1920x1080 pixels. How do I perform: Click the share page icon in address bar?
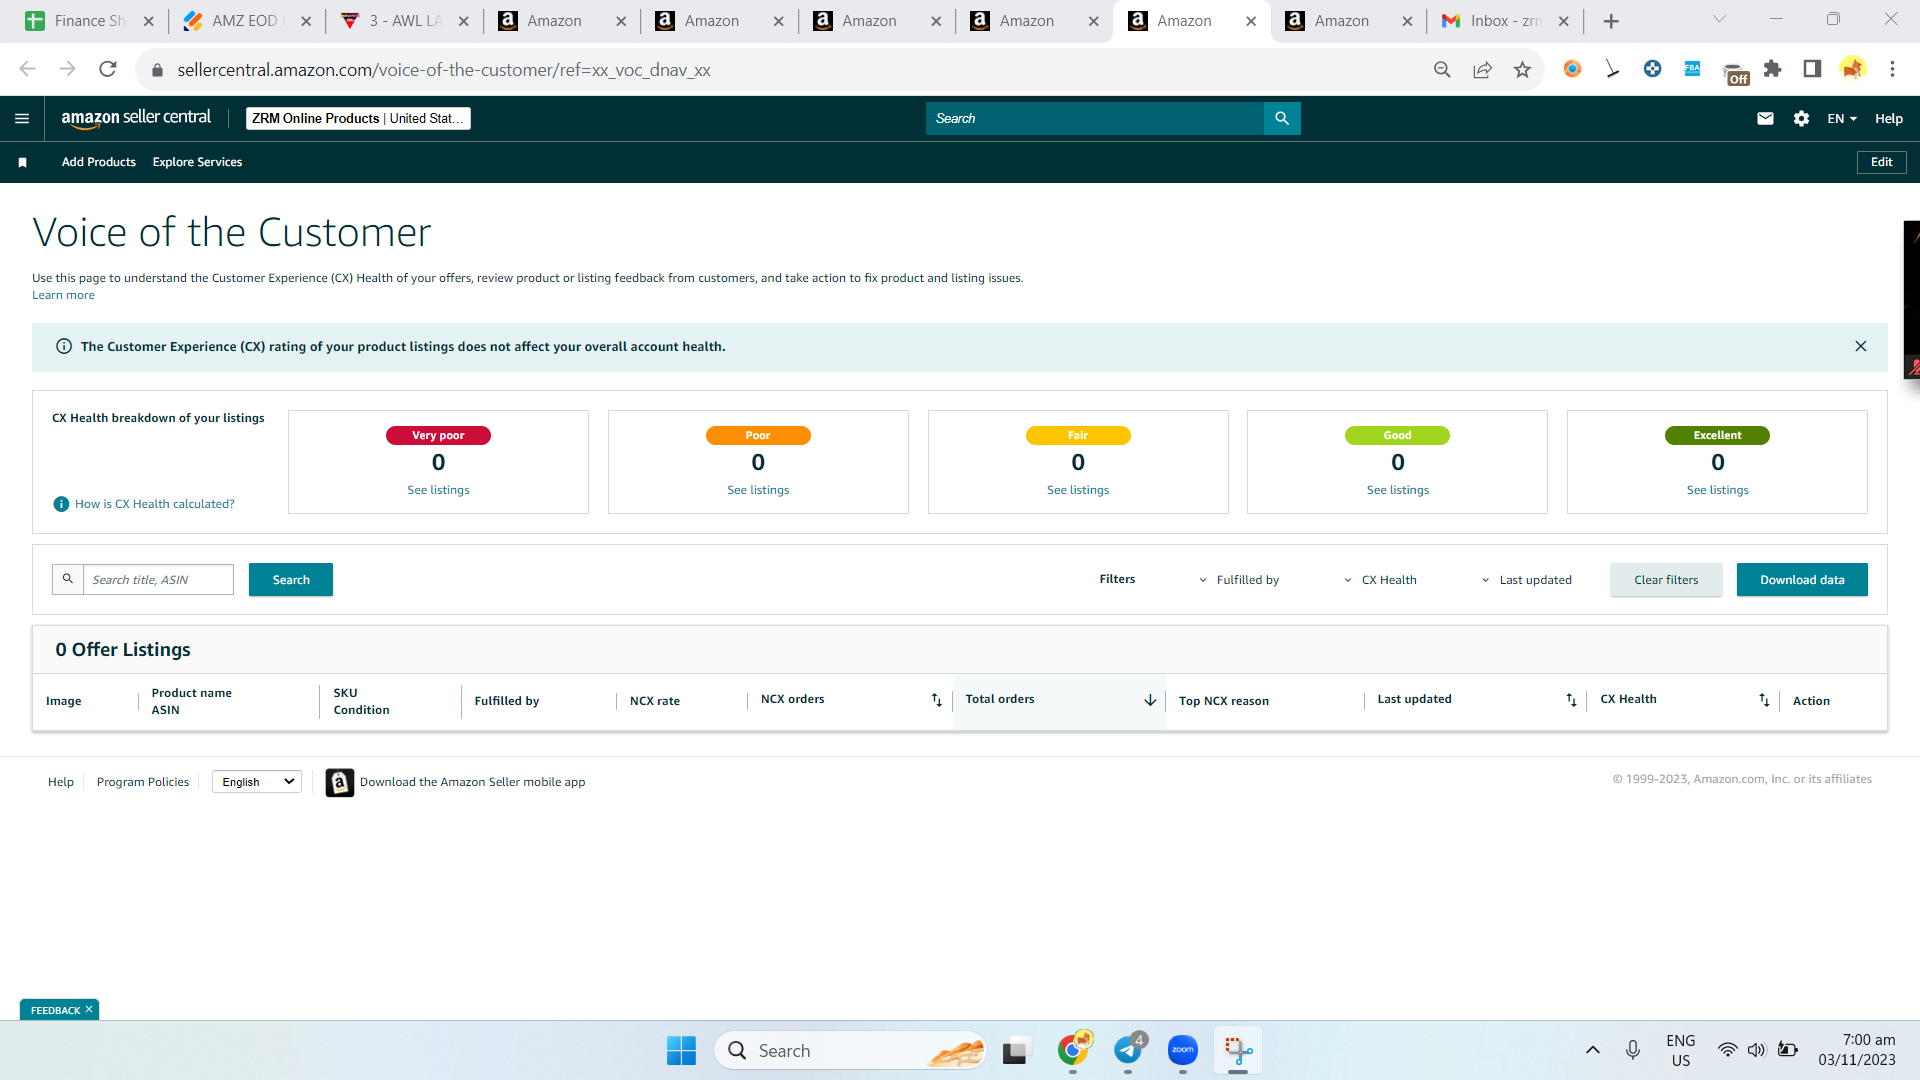point(1482,69)
